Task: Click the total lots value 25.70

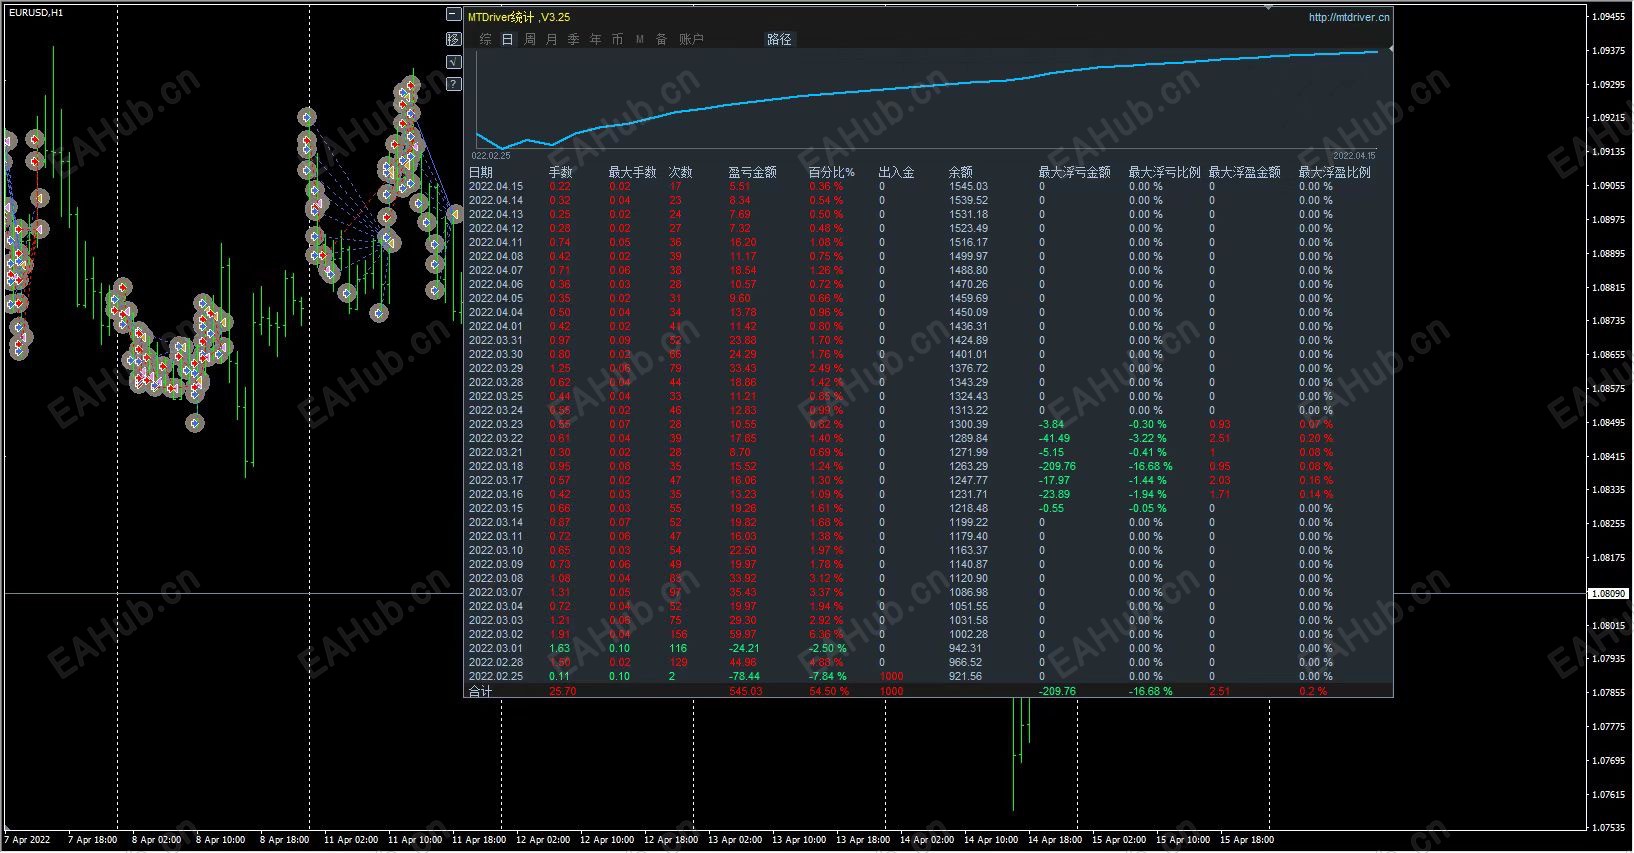Action: coord(563,691)
